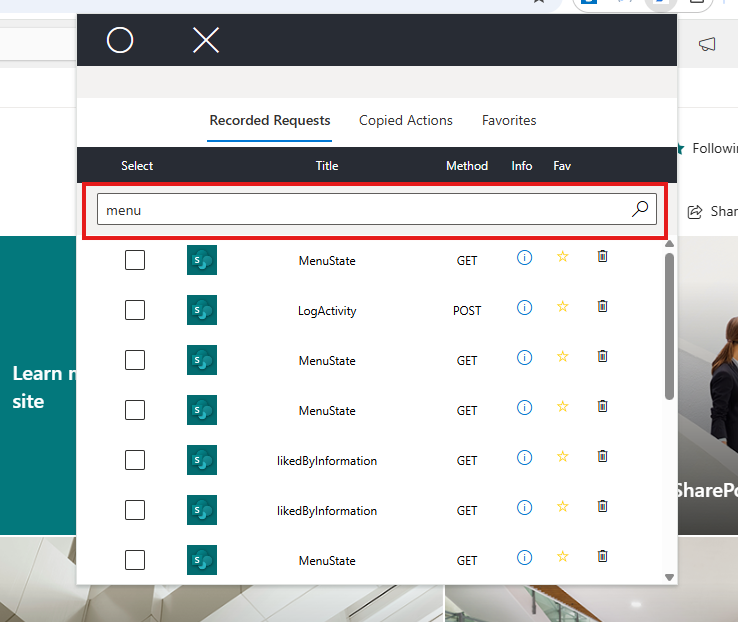Image resolution: width=738 pixels, height=622 pixels.
Task: Select the Recorded Requests tab
Action: point(270,120)
